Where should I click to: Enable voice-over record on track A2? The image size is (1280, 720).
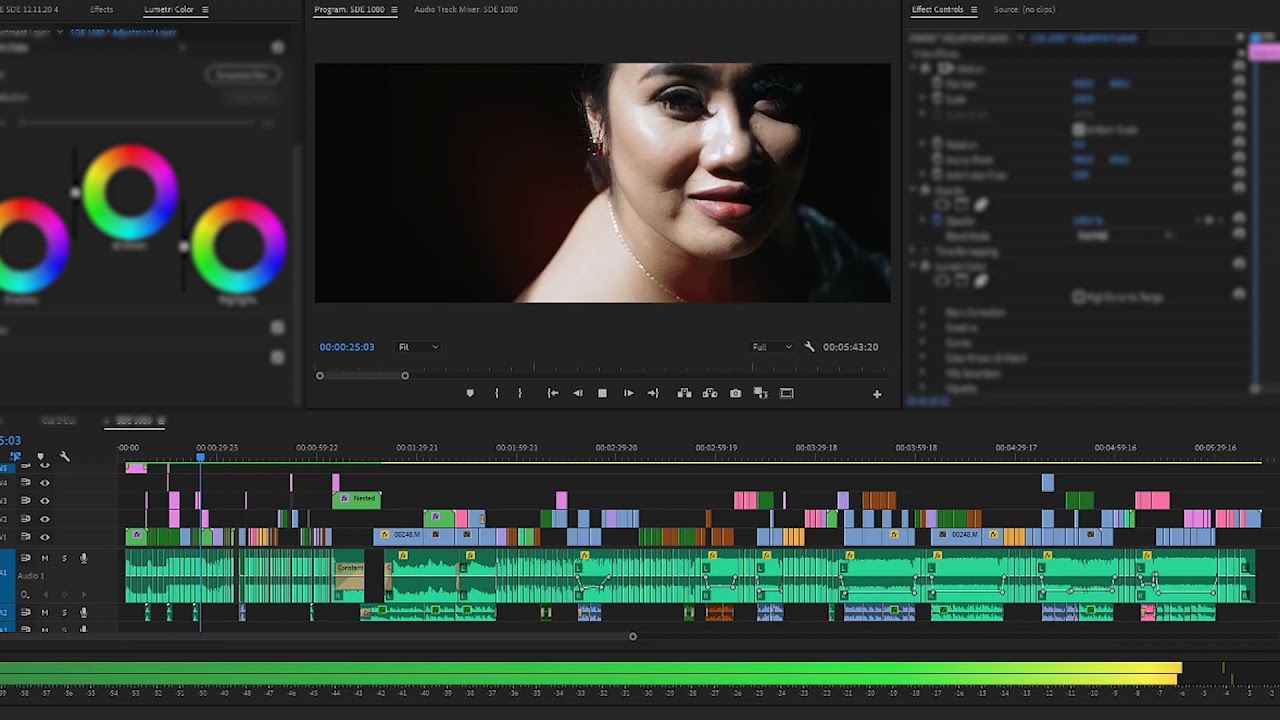point(83,612)
